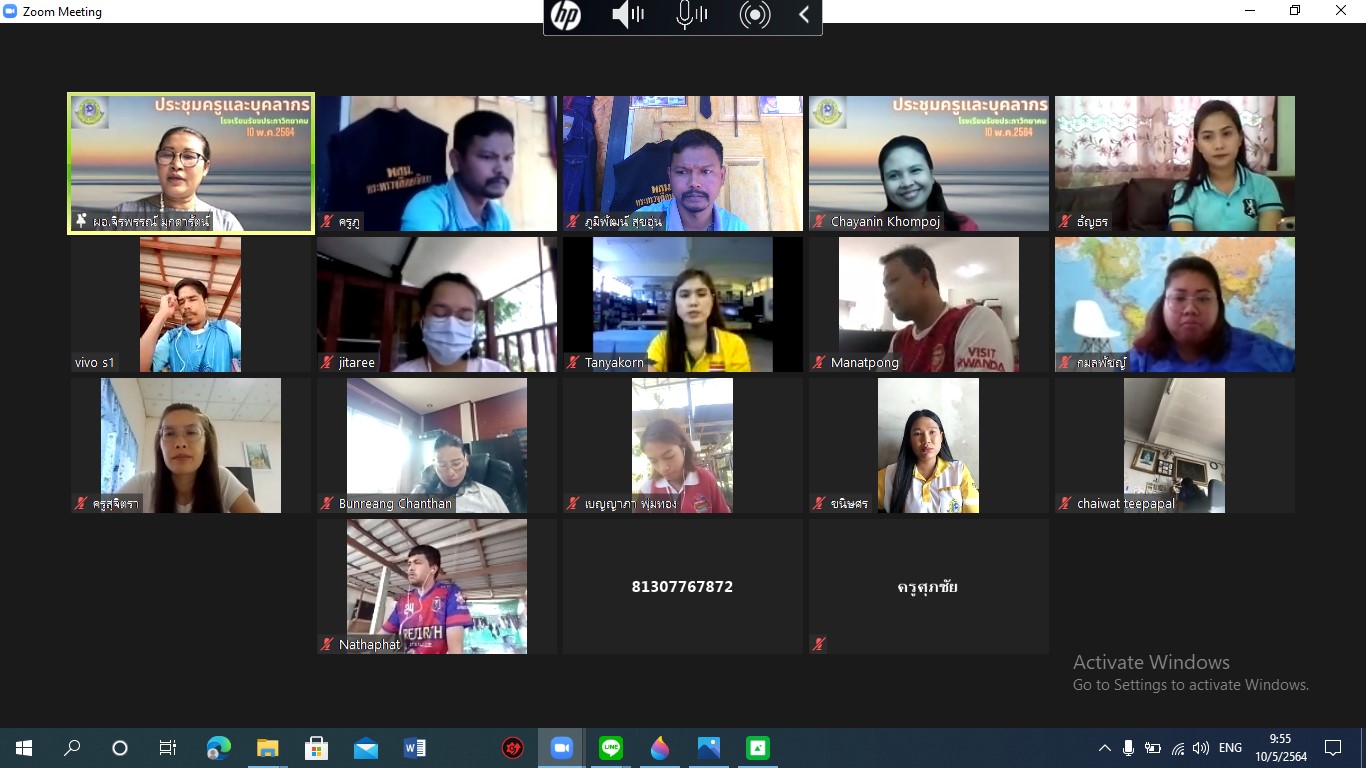Screen dimensions: 1366x768
Task: Open ENG language input selector
Action: pos(1230,748)
